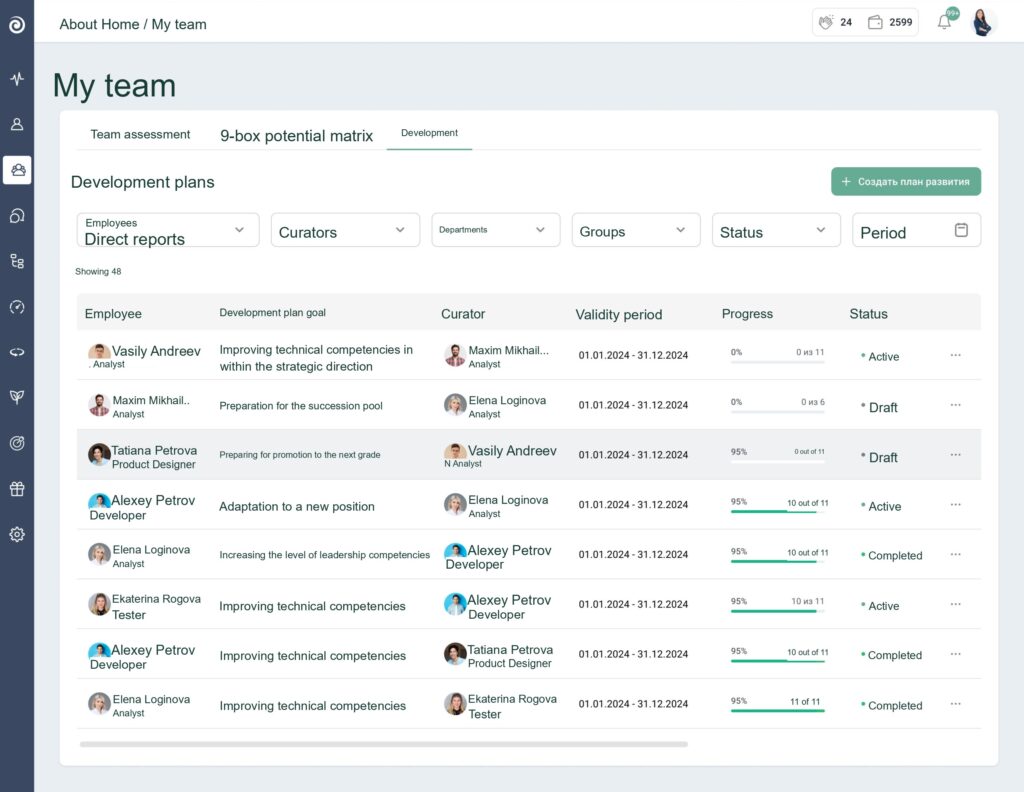1024x792 pixels.
Task: Open user avatar profile menu
Action: point(983,22)
